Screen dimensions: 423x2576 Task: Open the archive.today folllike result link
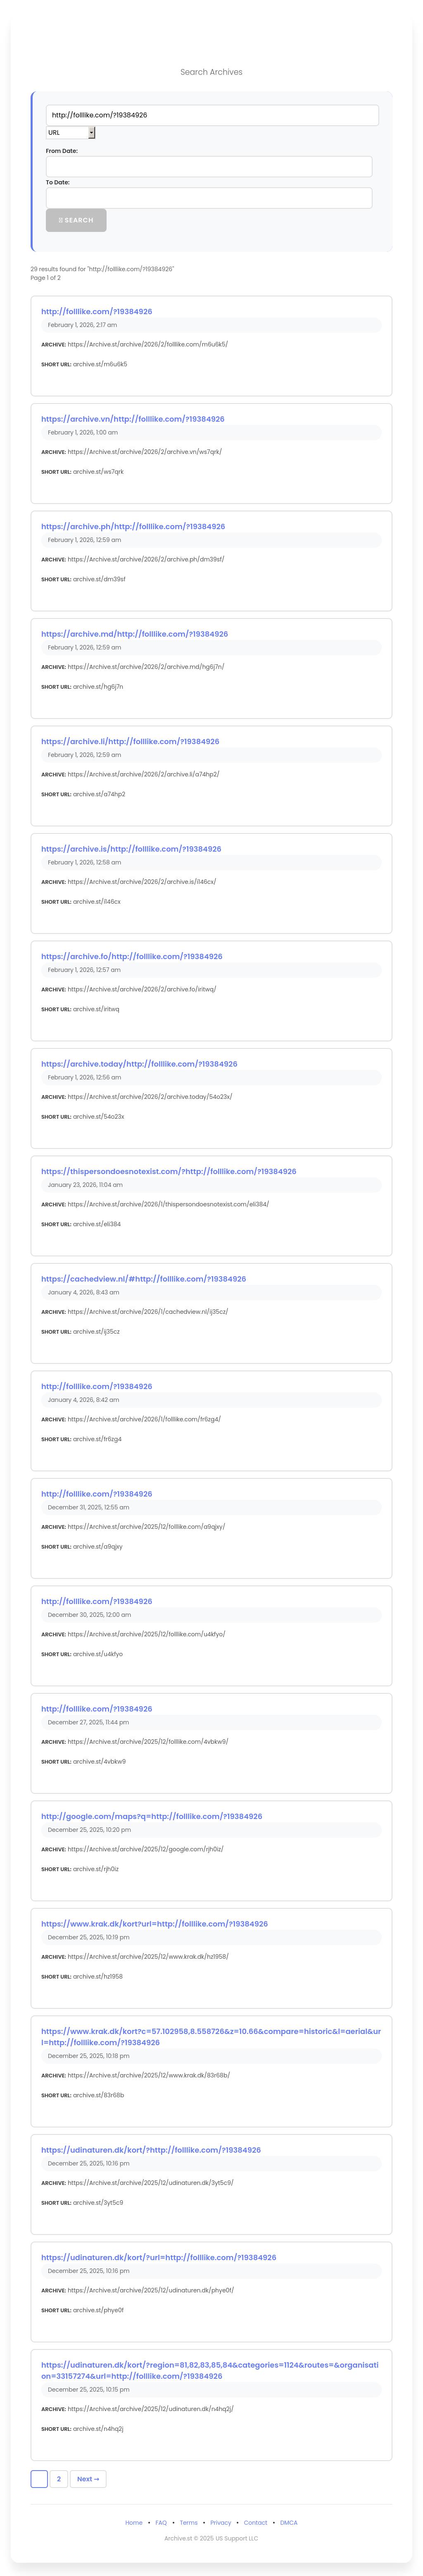click(x=139, y=1064)
